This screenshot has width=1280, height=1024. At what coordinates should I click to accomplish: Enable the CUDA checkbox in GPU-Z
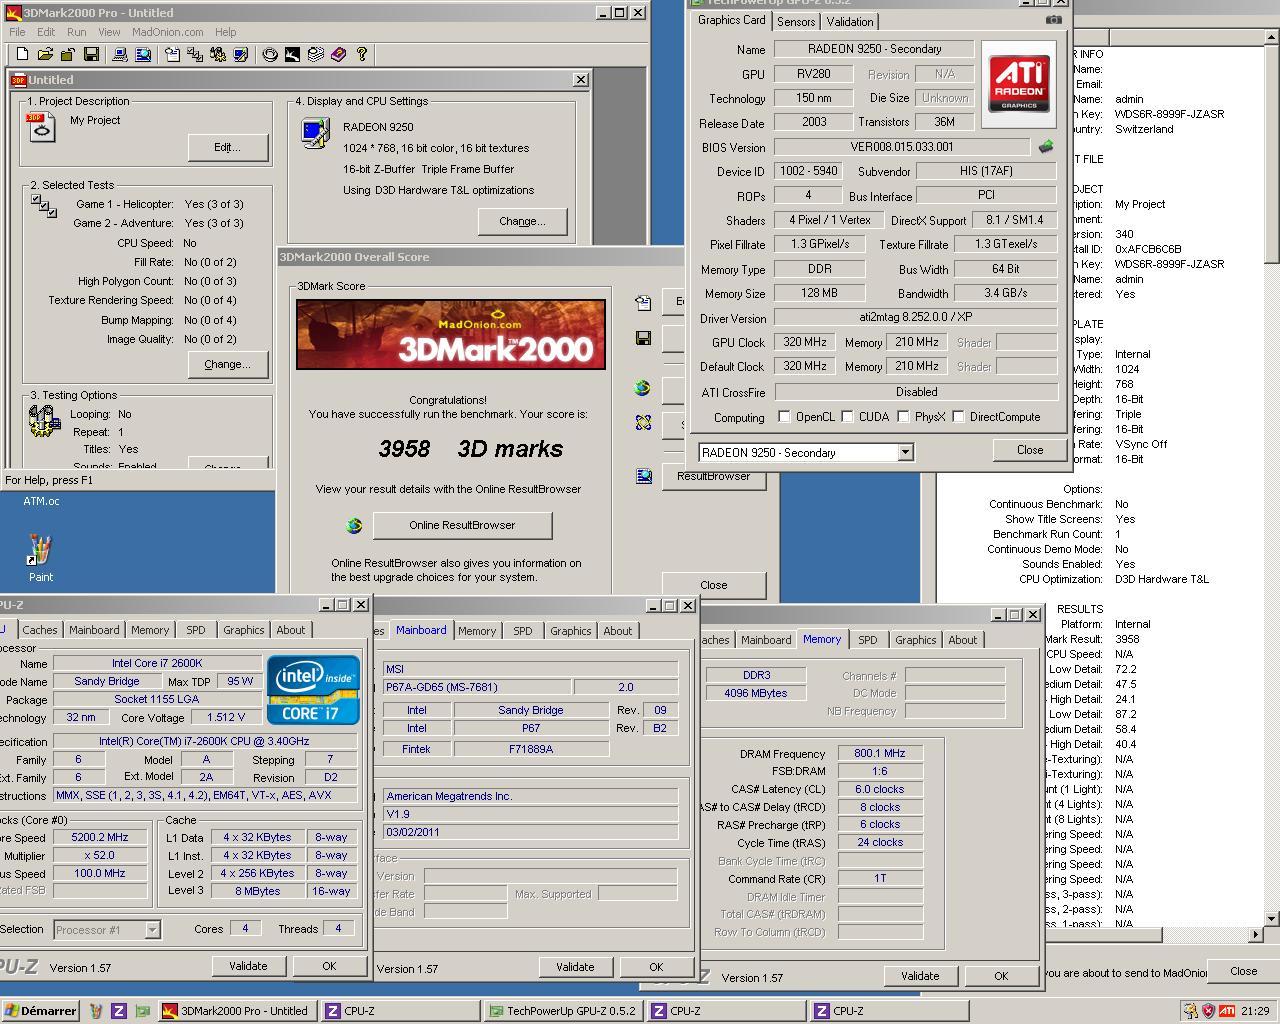847,417
